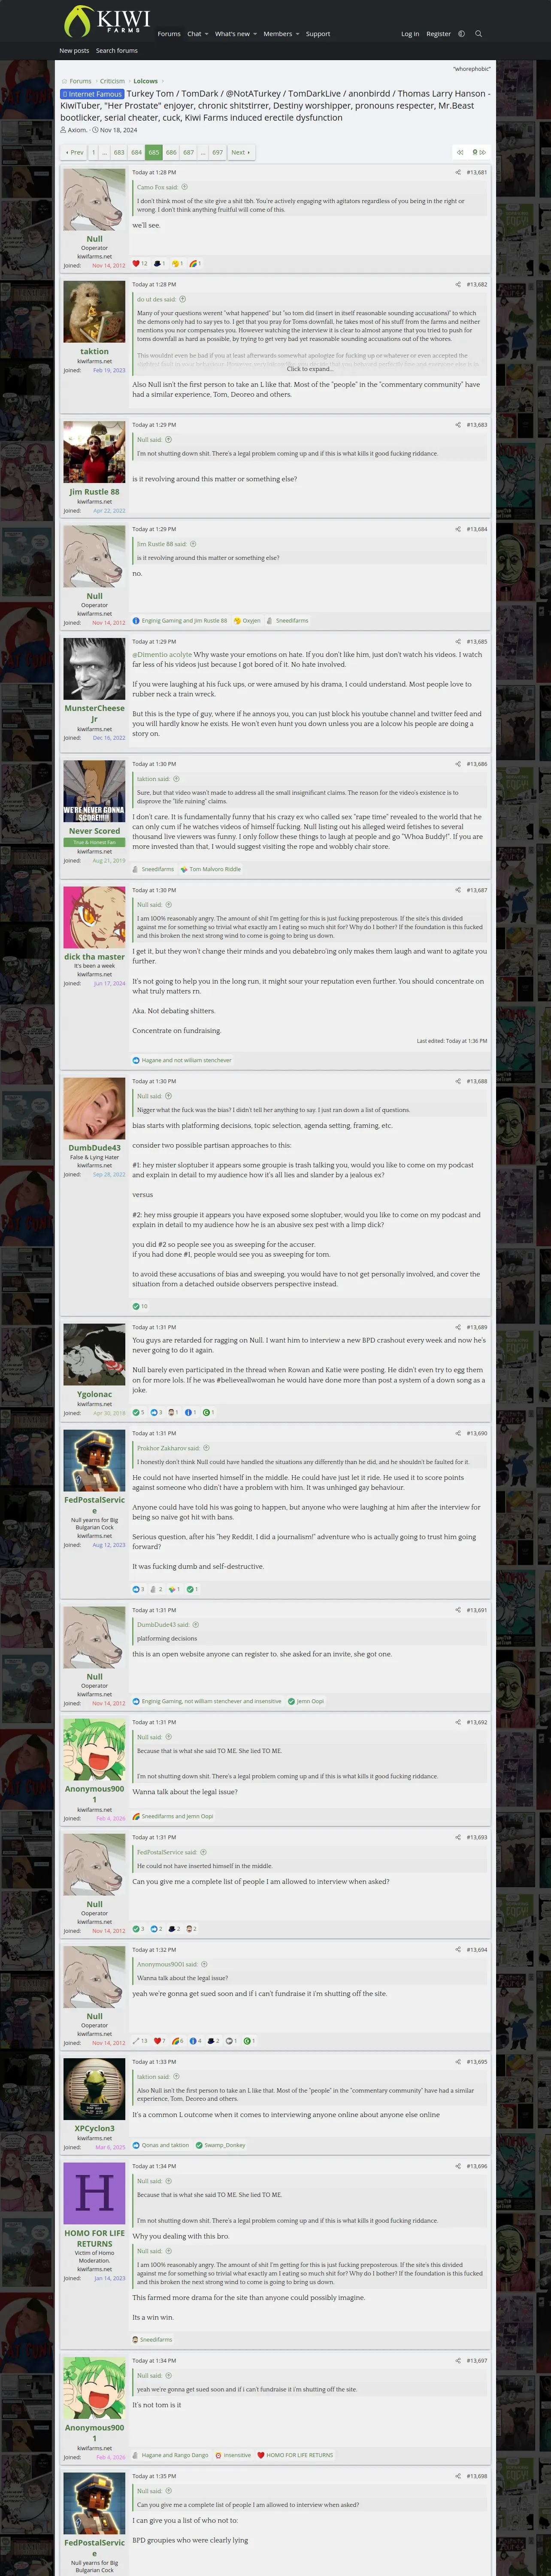Click the '@Dimentio acolyte' mention link
The width and height of the screenshot is (551, 2576).
click(x=162, y=655)
